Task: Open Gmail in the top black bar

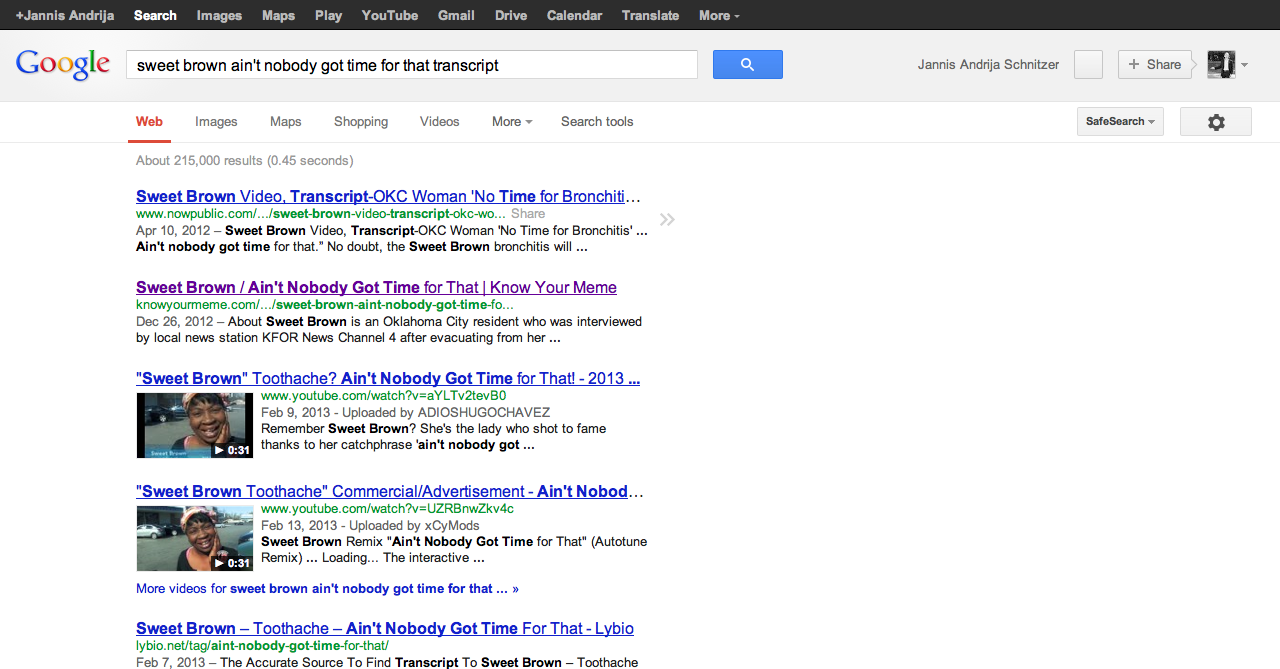Action: click(x=456, y=15)
